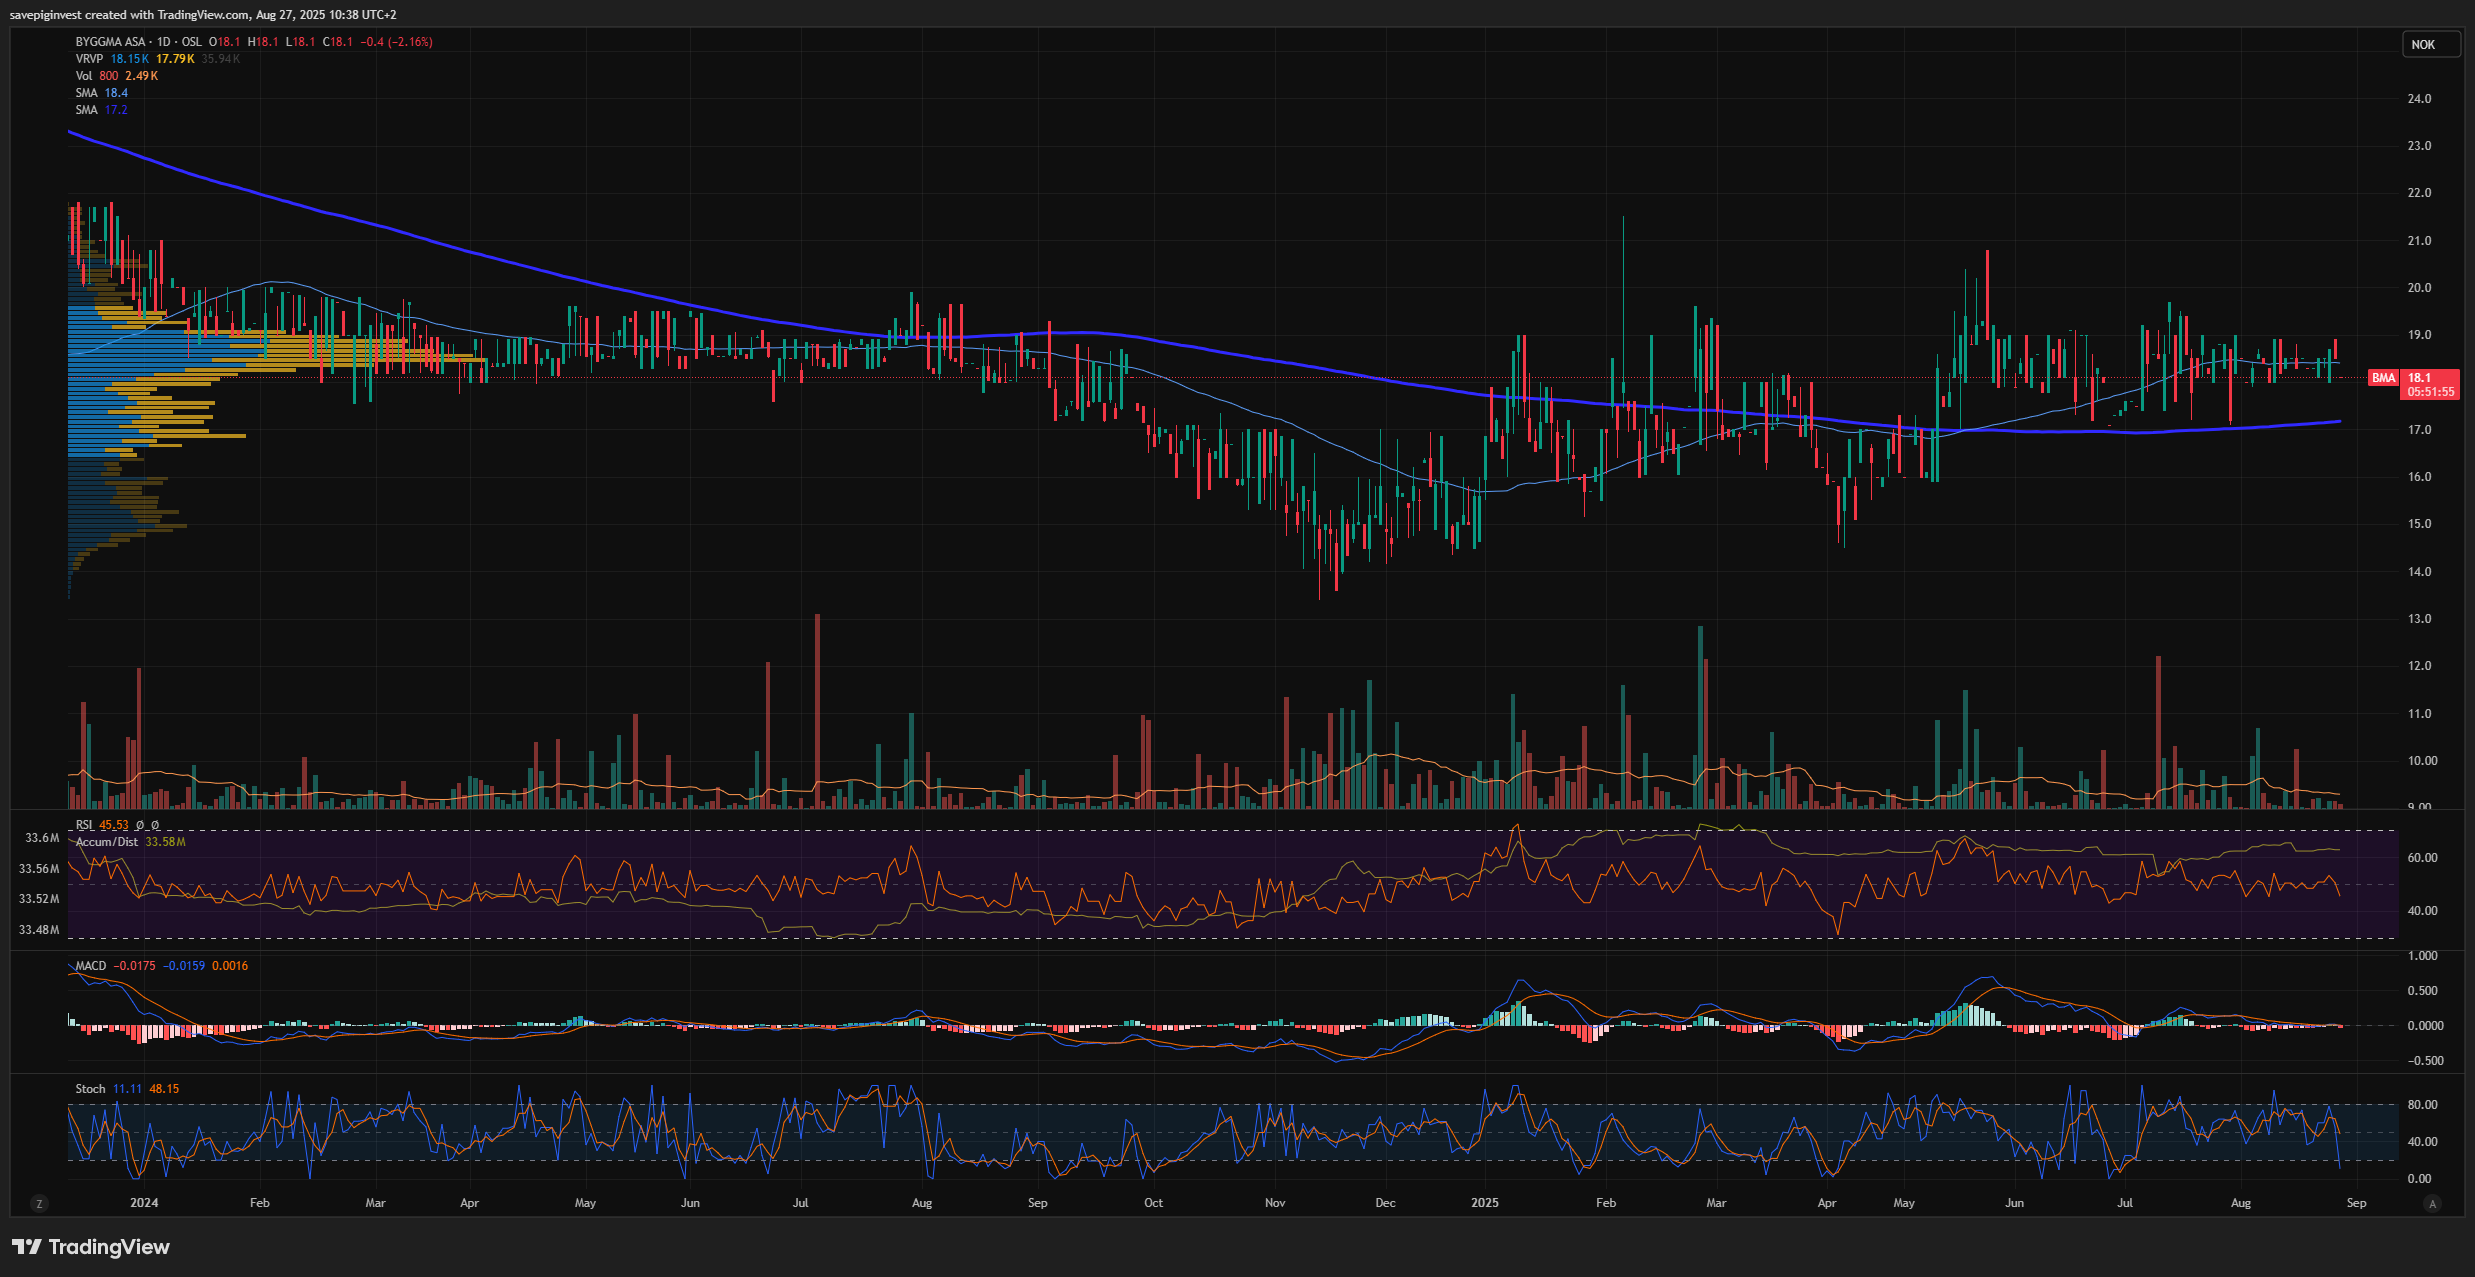Click the RSI 45.53 value
The height and width of the screenshot is (1277, 2475).
(x=114, y=825)
